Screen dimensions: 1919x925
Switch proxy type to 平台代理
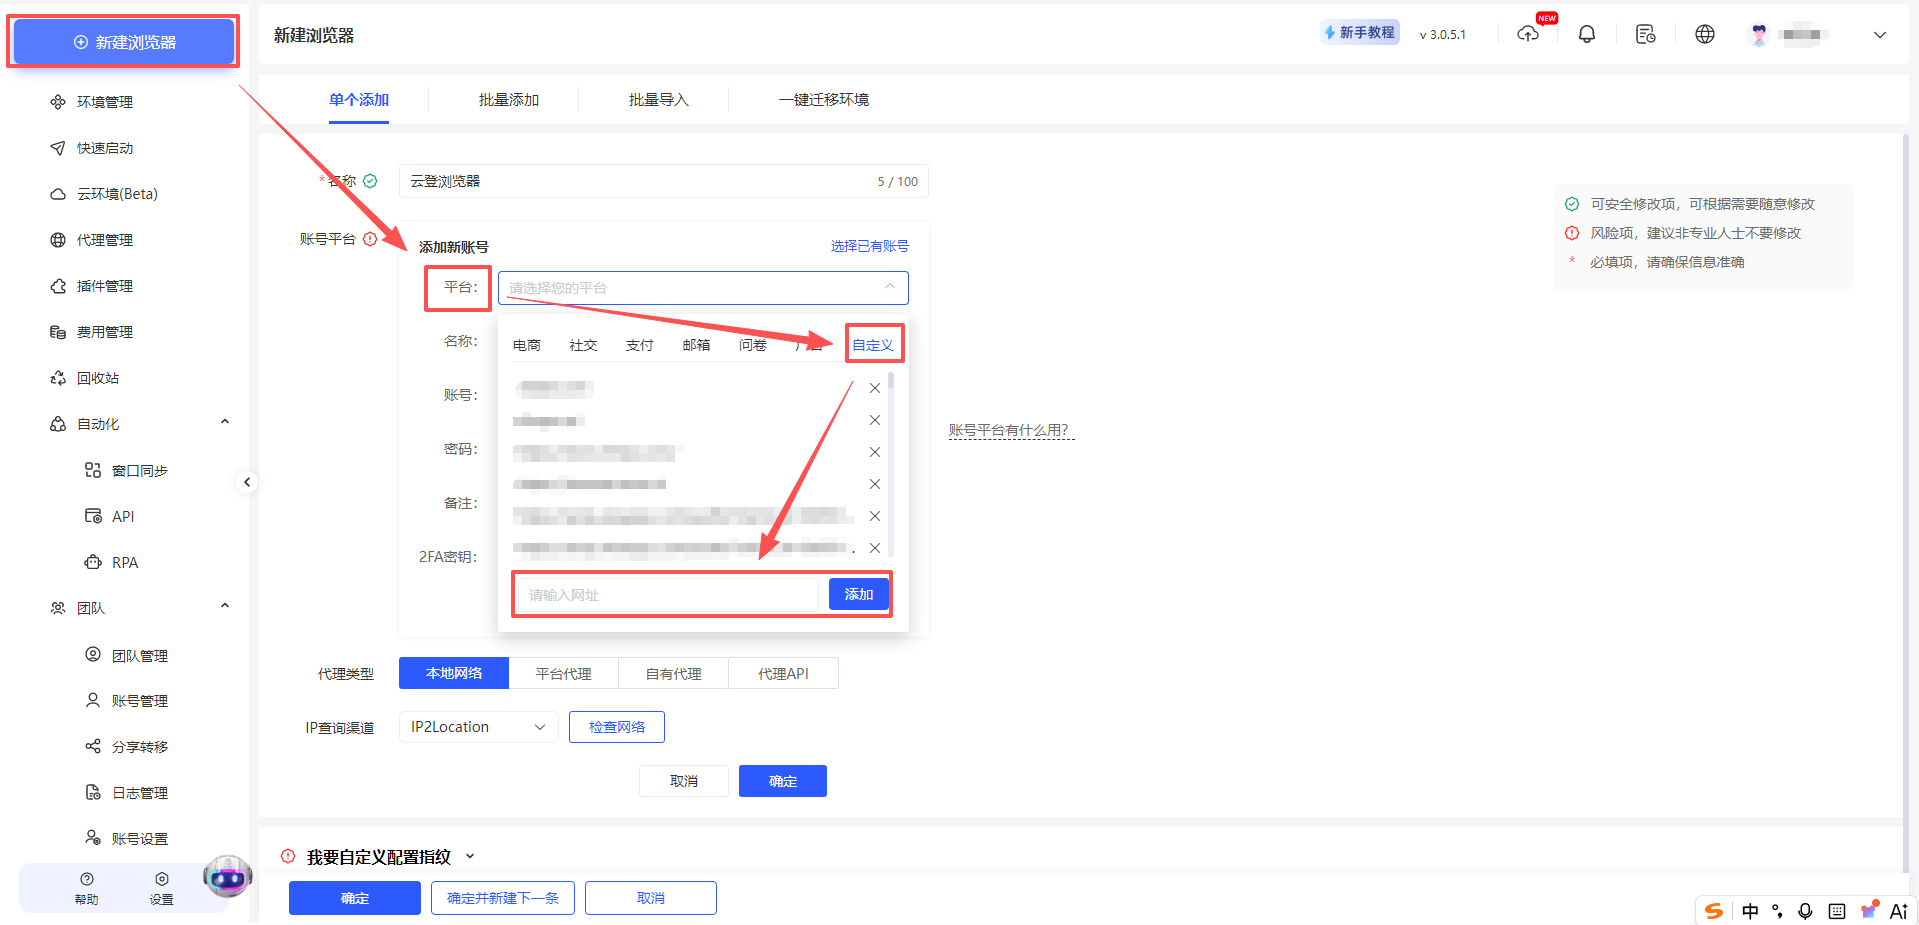point(563,672)
